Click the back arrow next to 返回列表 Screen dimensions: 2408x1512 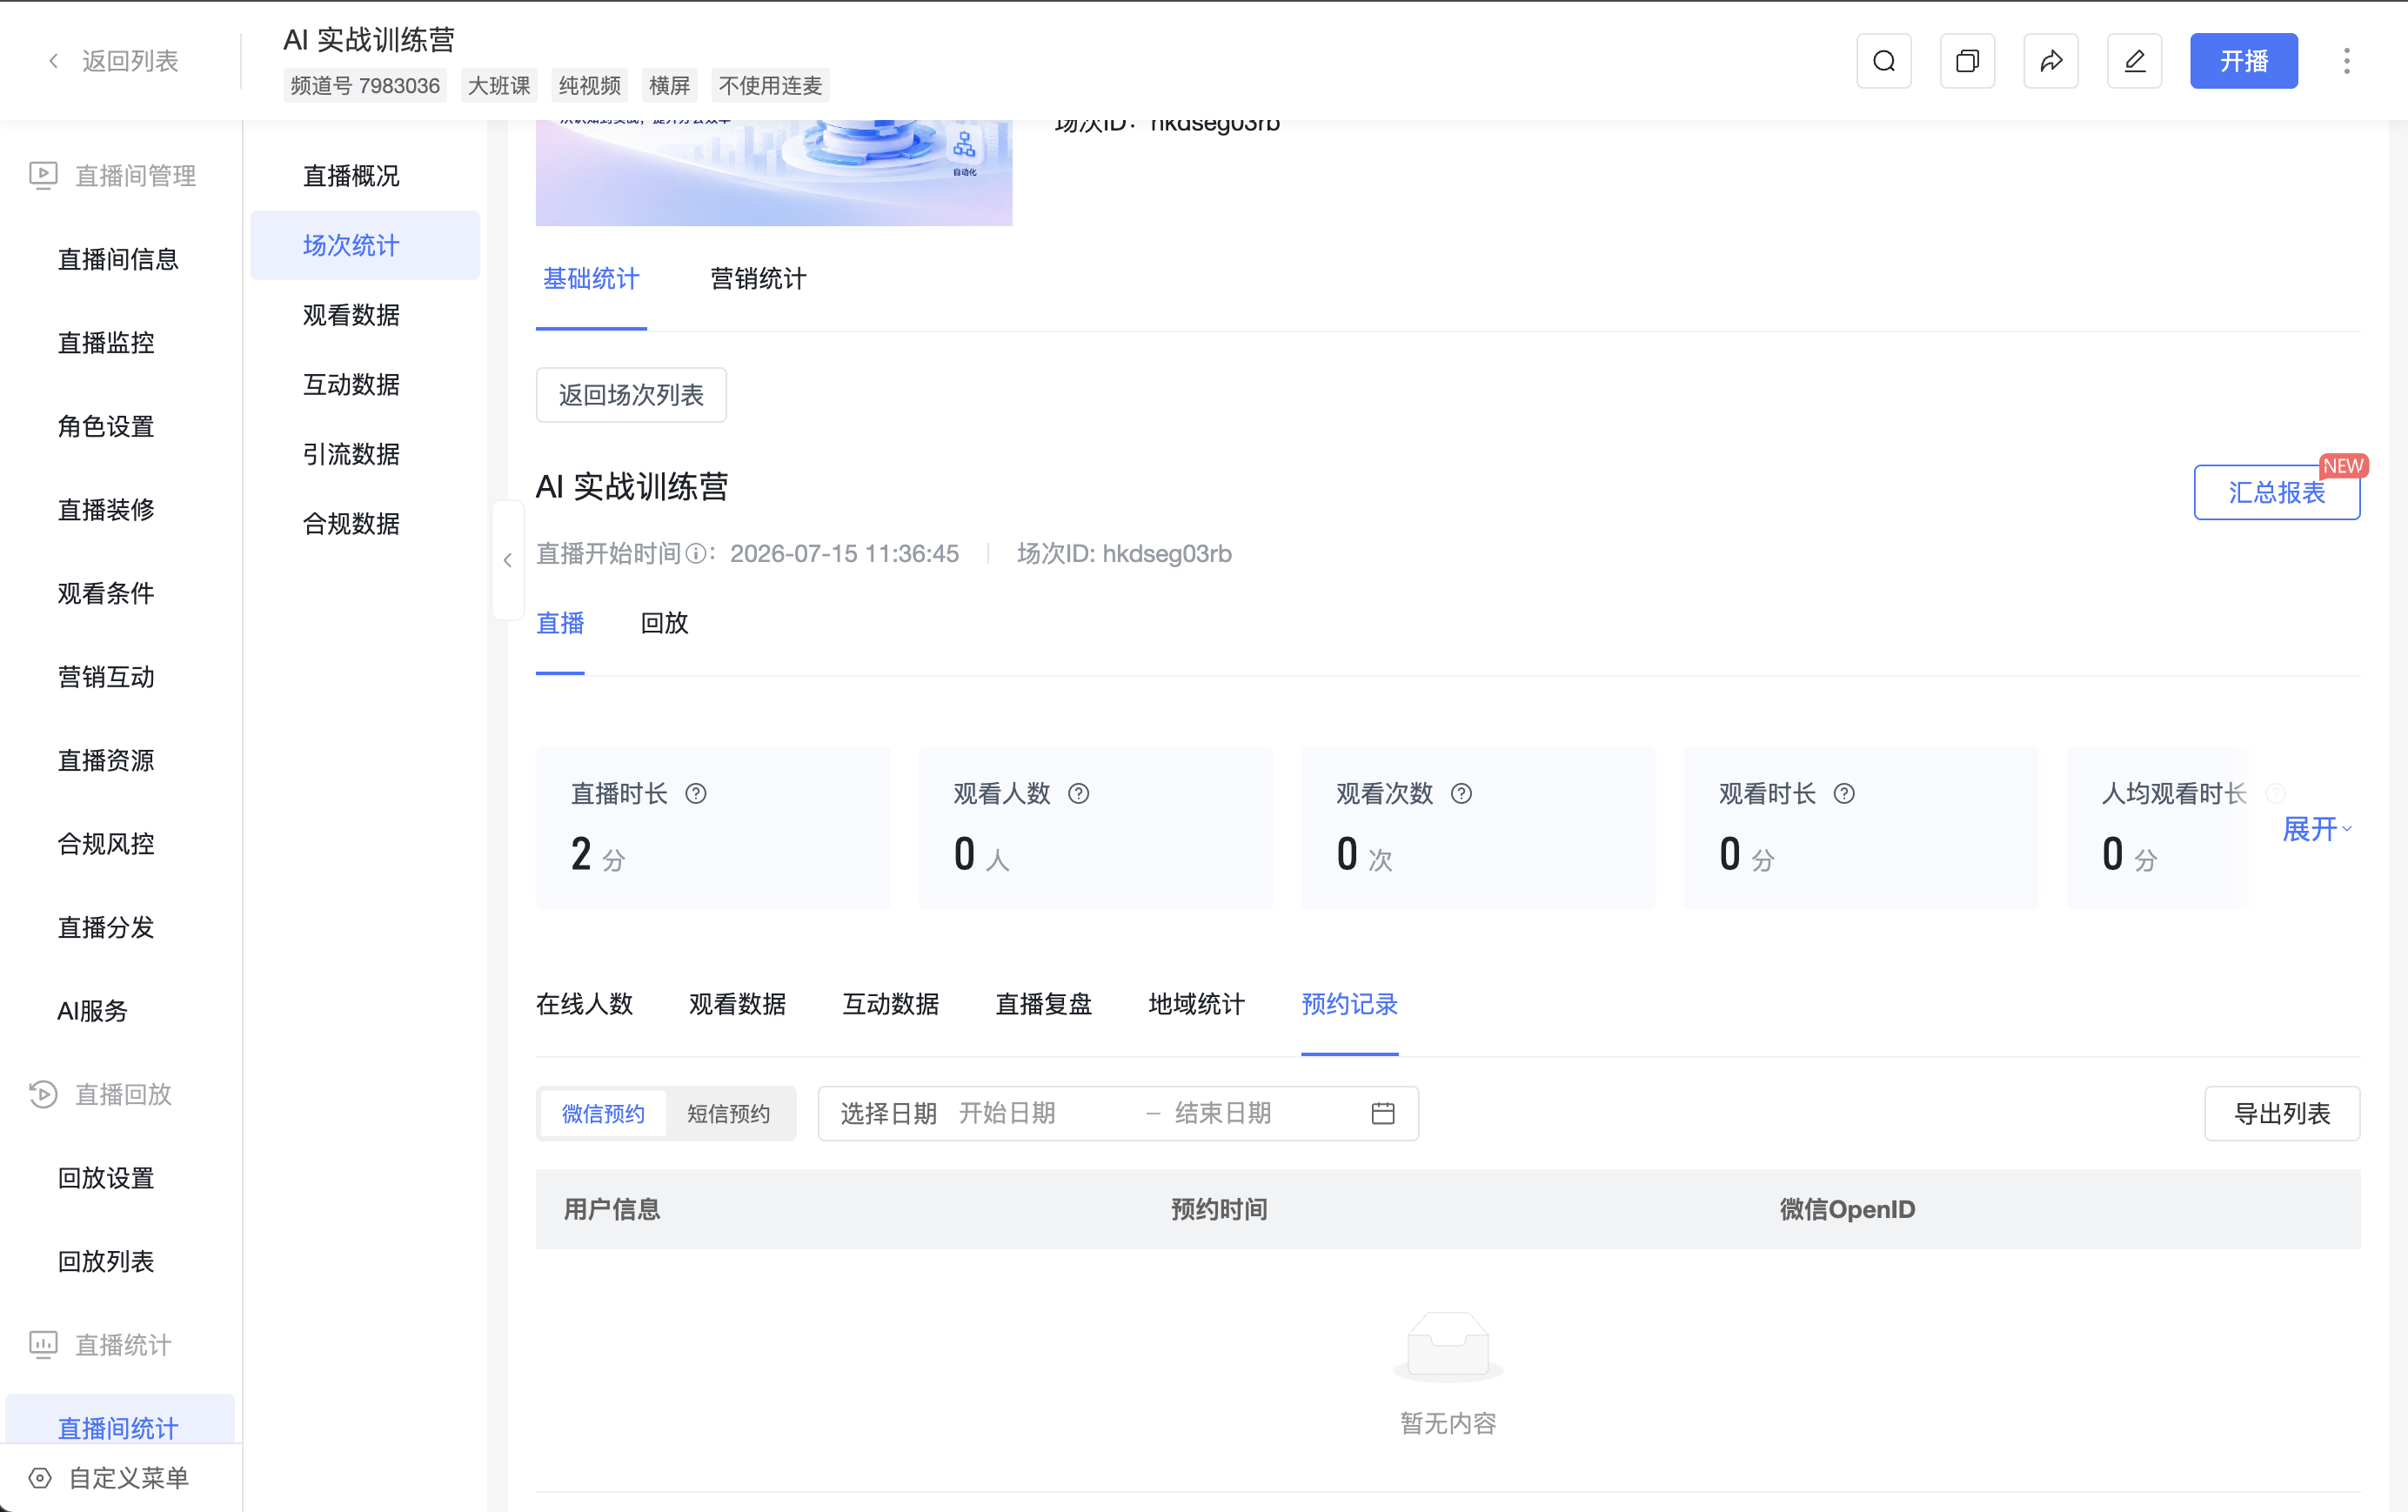pos(54,61)
